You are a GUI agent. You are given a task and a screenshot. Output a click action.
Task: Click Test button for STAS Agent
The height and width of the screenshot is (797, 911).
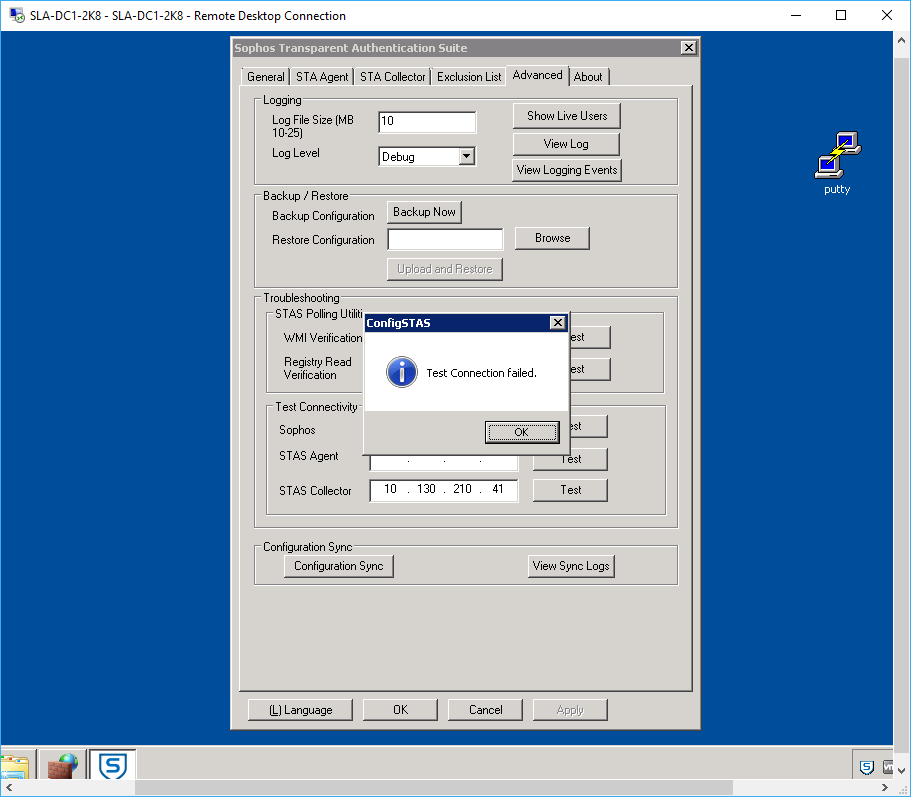point(570,459)
